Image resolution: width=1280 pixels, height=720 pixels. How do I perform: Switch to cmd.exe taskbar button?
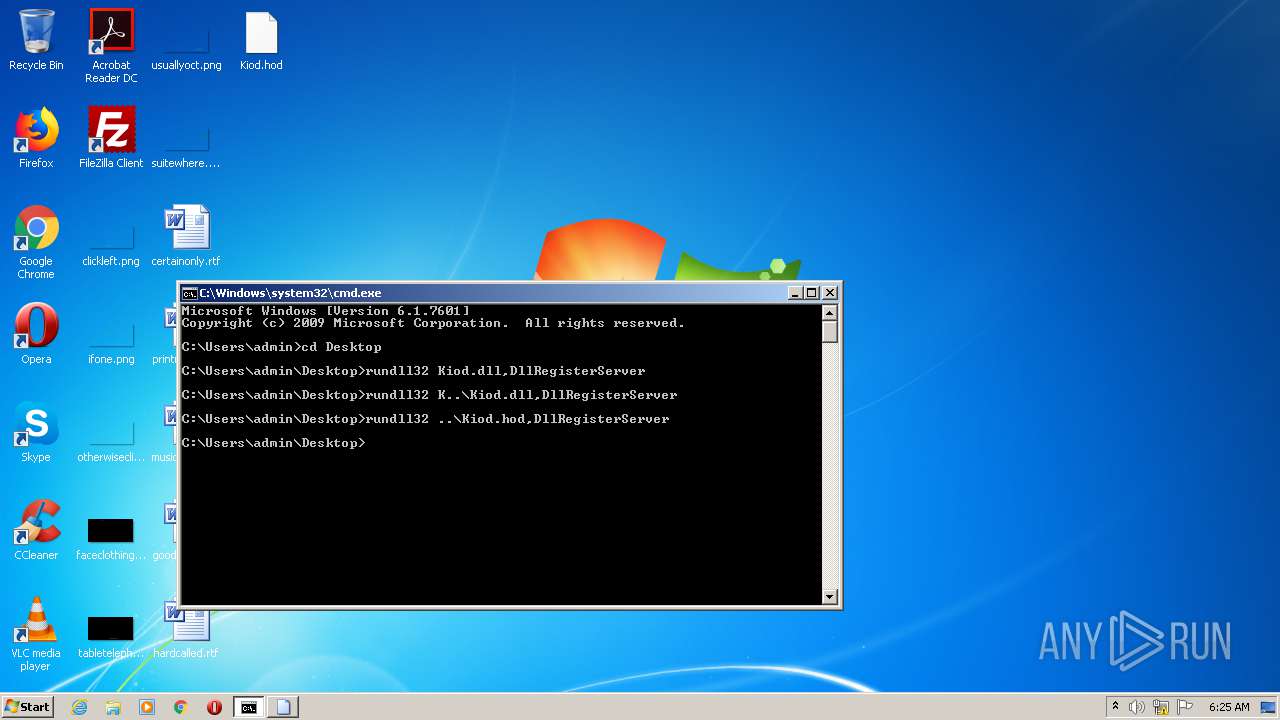pos(249,707)
